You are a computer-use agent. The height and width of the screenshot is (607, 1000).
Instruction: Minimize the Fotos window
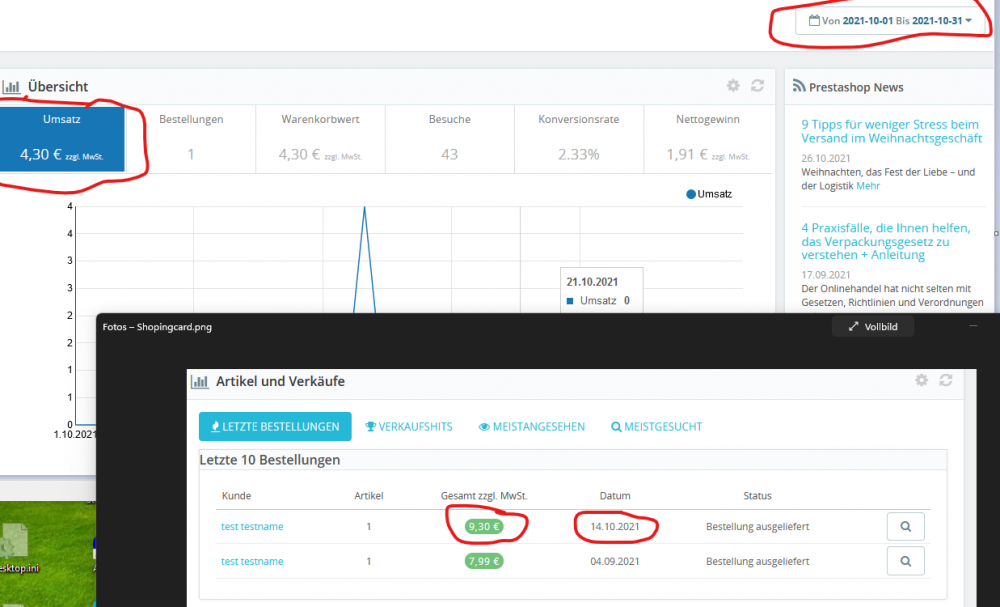point(973,326)
